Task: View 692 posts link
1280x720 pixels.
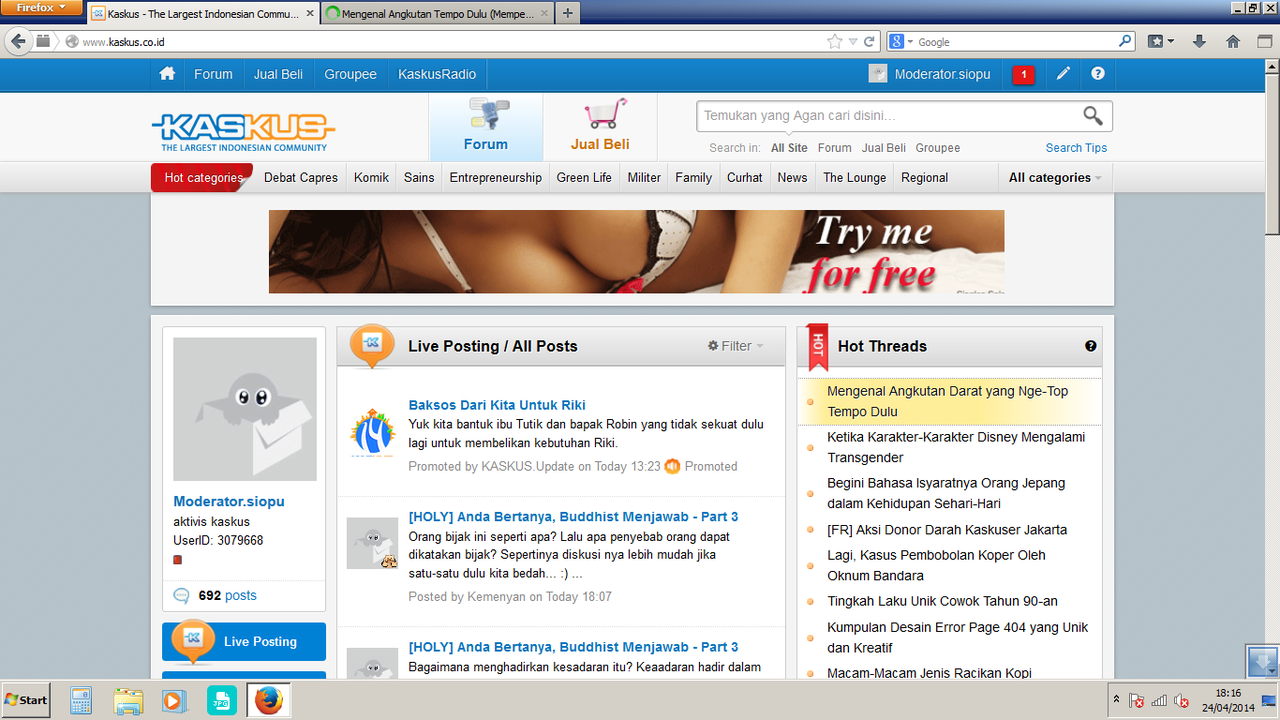Action: (x=227, y=595)
